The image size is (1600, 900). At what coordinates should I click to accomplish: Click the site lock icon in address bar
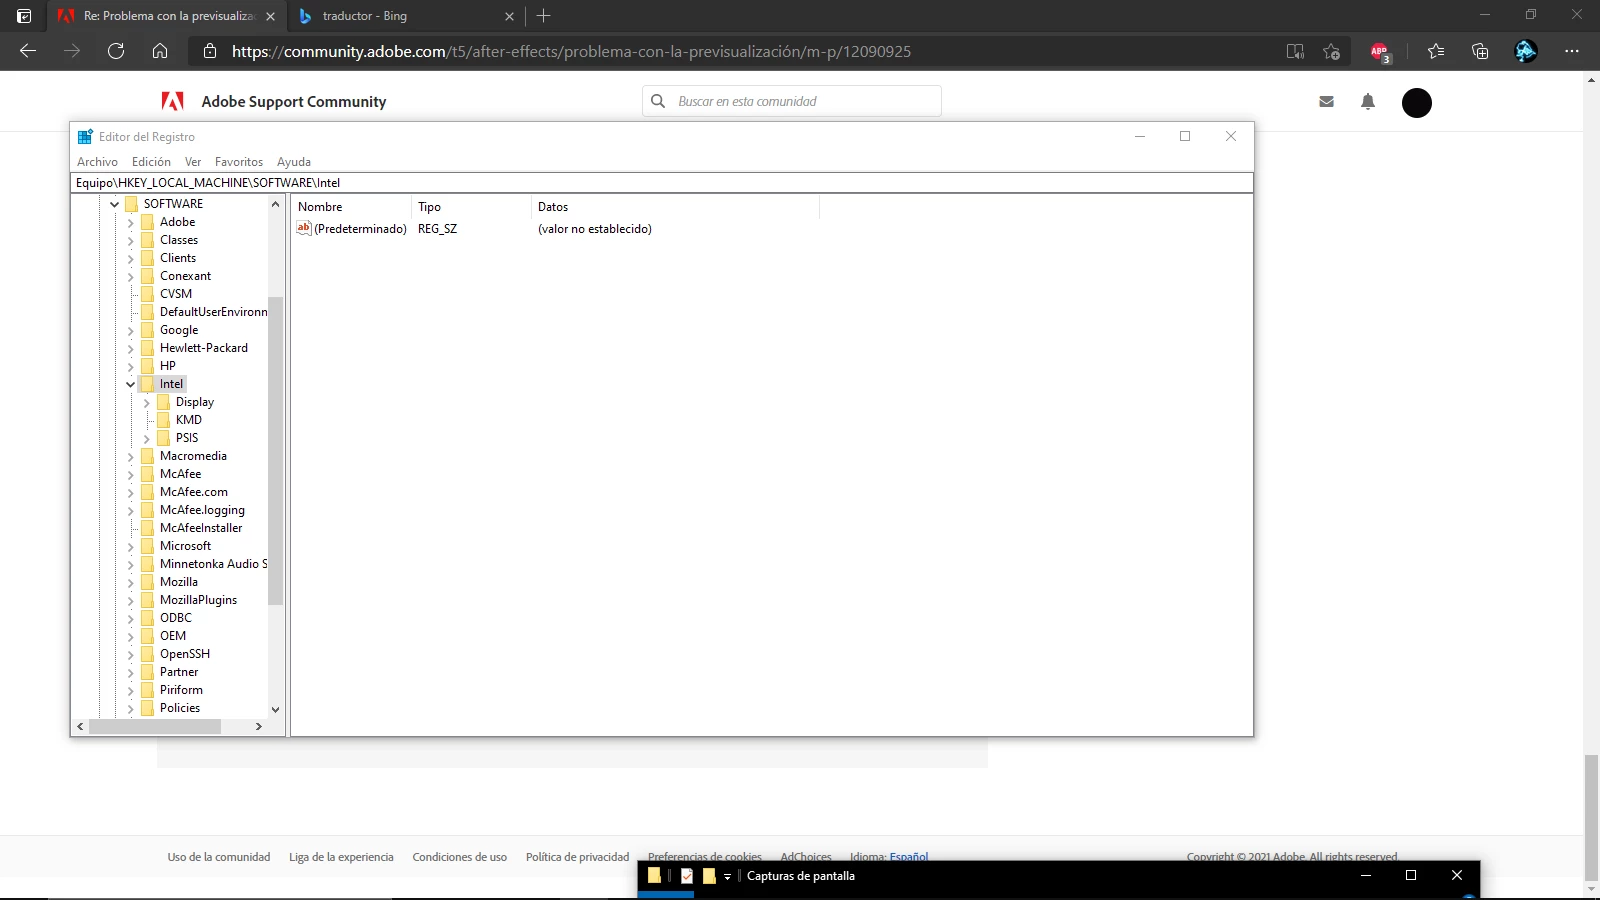(x=210, y=51)
